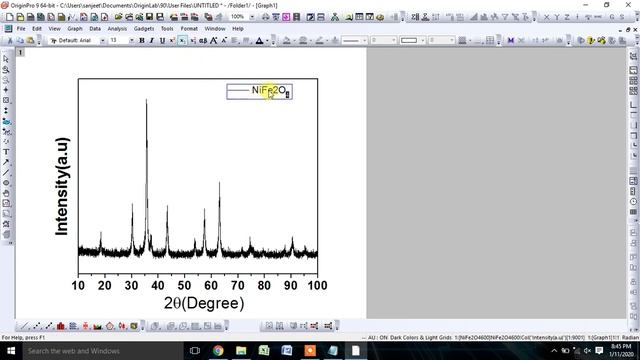Open the File menu

pos(21,29)
